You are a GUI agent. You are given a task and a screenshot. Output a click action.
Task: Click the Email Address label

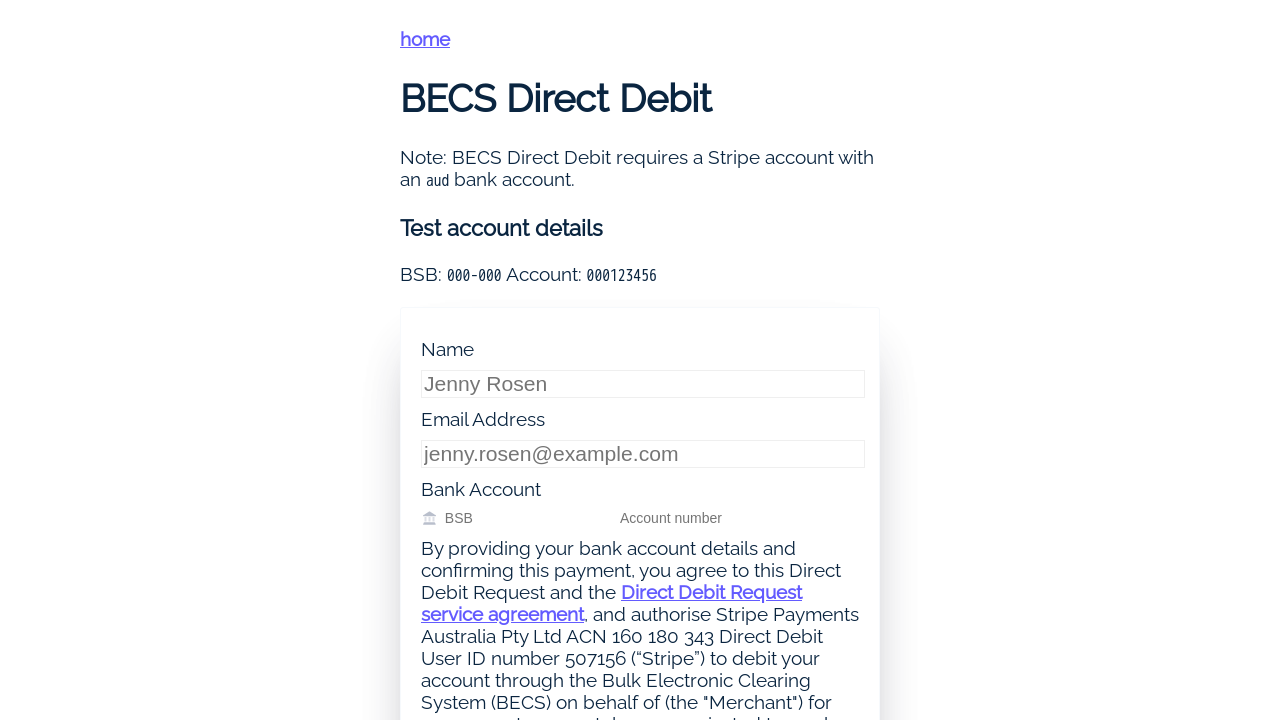(482, 419)
